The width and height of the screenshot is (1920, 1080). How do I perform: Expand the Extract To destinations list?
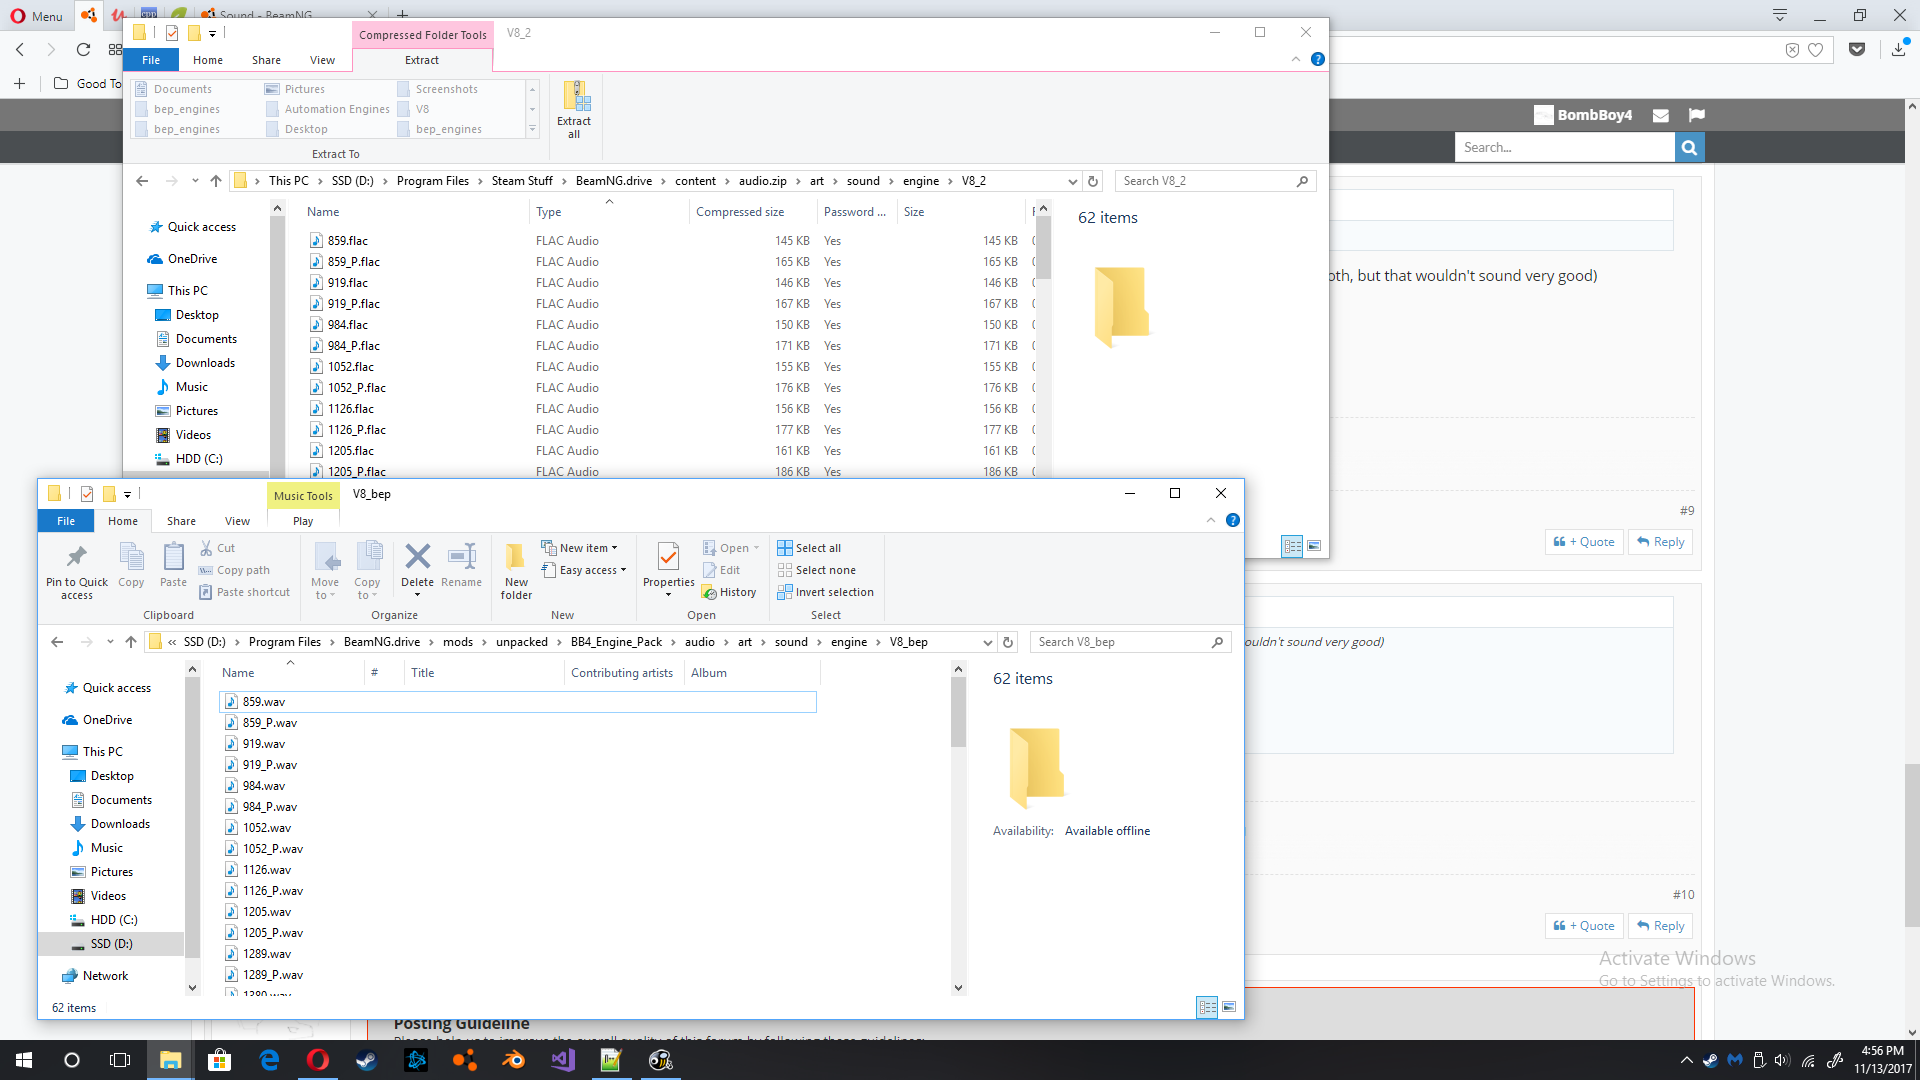[x=532, y=129]
